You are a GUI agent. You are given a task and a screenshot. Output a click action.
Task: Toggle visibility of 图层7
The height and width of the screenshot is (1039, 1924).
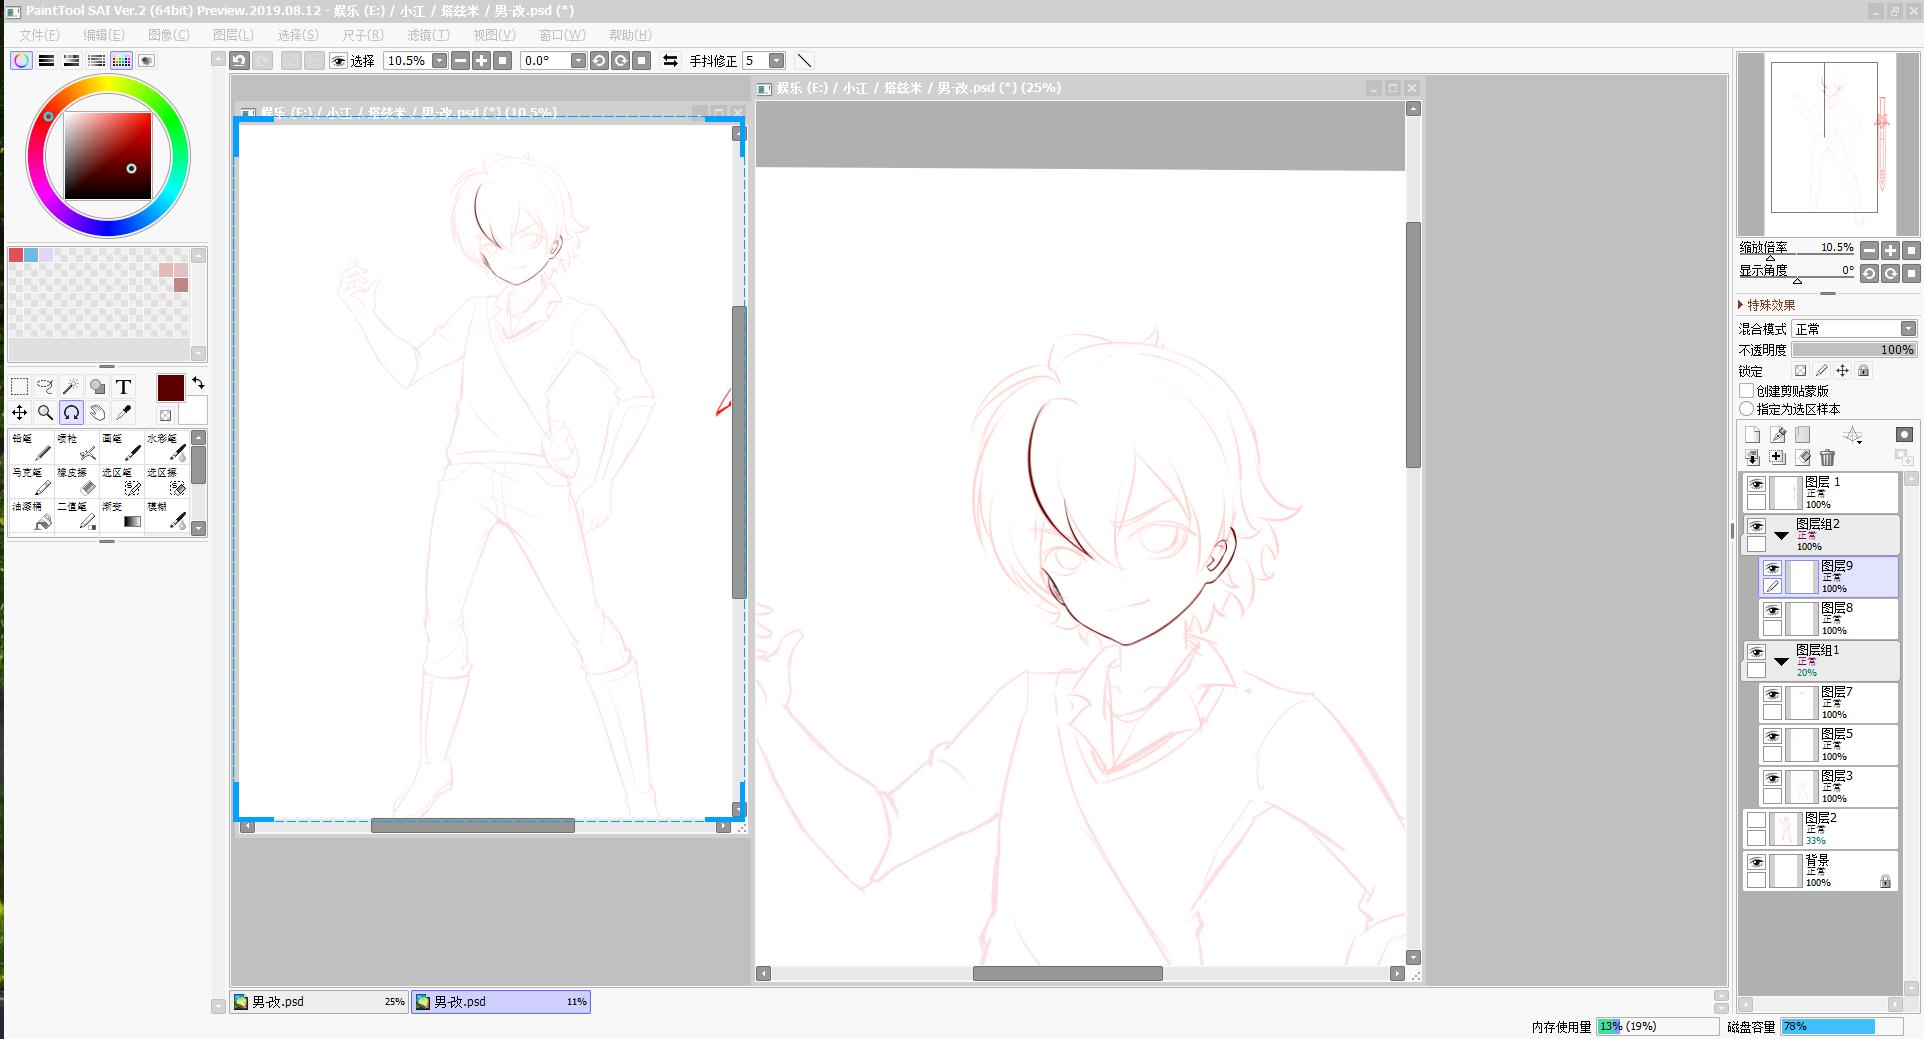pos(1772,694)
